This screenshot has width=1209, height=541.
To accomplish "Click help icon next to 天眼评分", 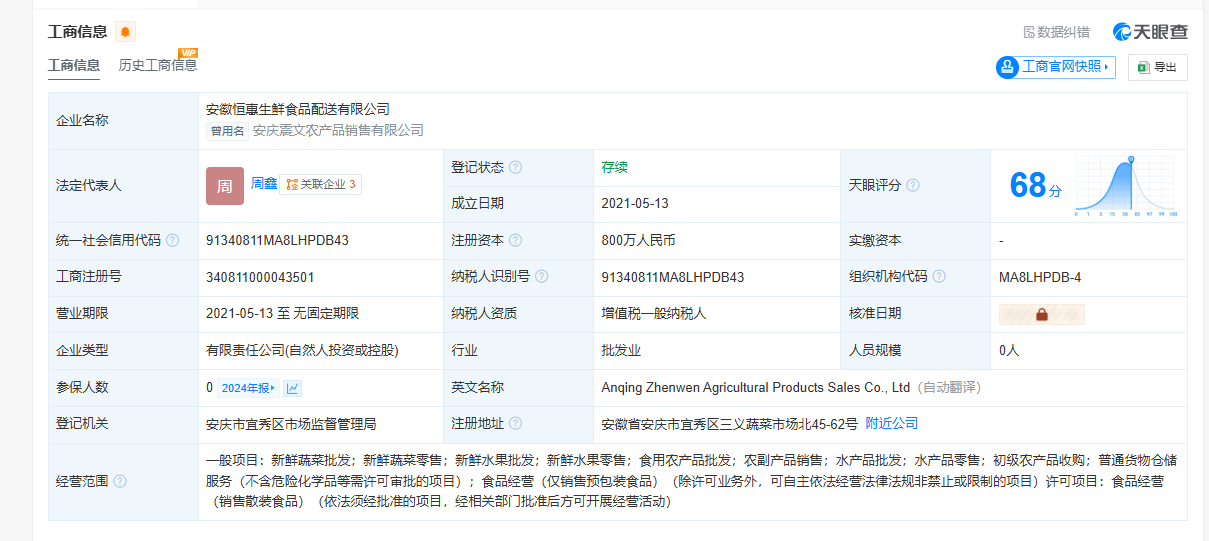I will point(913,185).
